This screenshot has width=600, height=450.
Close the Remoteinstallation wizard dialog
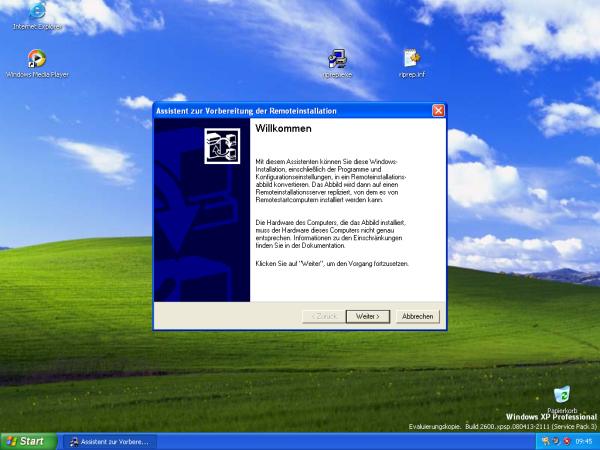(438, 111)
